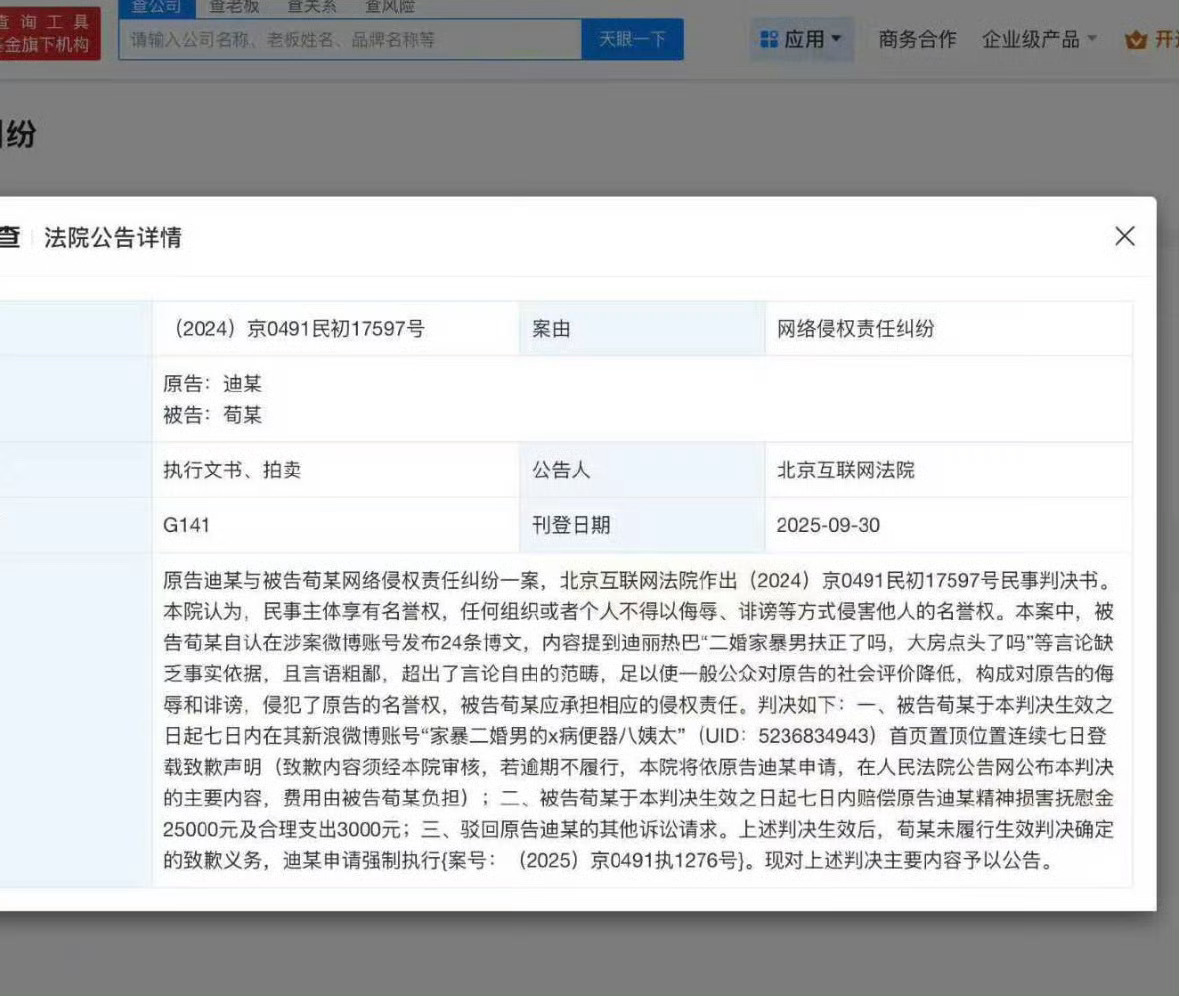The width and height of the screenshot is (1179, 996).
Task: Click the red 查询工具 logo banner
Action: click(x=48, y=33)
